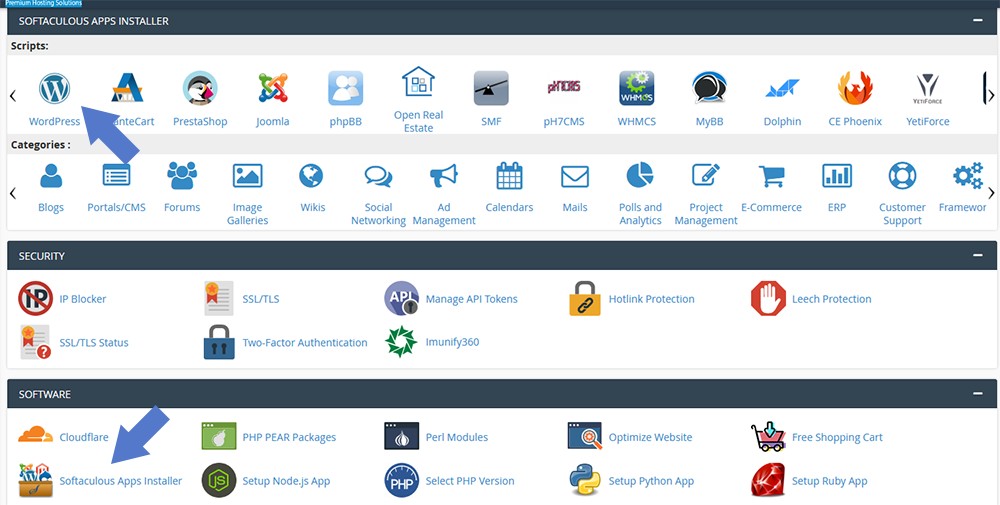Open the pH7CMS script icon
The width and height of the screenshot is (1000, 505).
coord(564,87)
